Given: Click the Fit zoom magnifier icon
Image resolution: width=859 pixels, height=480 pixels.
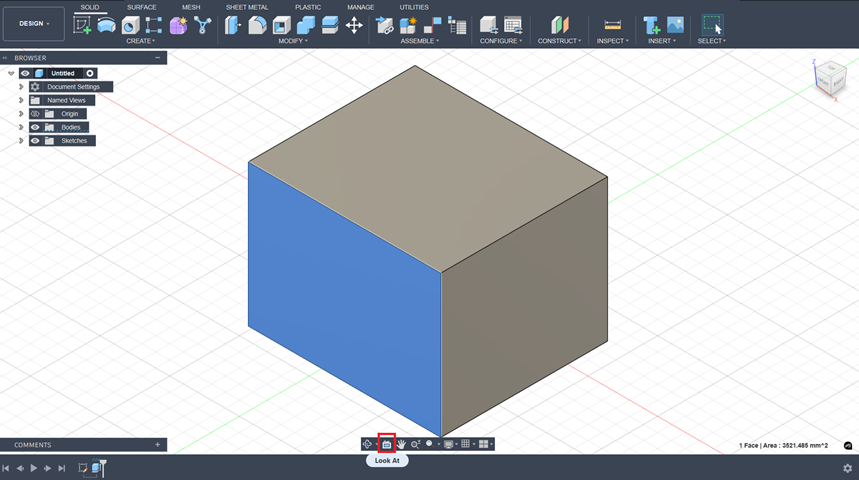Looking at the screenshot, I should point(430,444).
